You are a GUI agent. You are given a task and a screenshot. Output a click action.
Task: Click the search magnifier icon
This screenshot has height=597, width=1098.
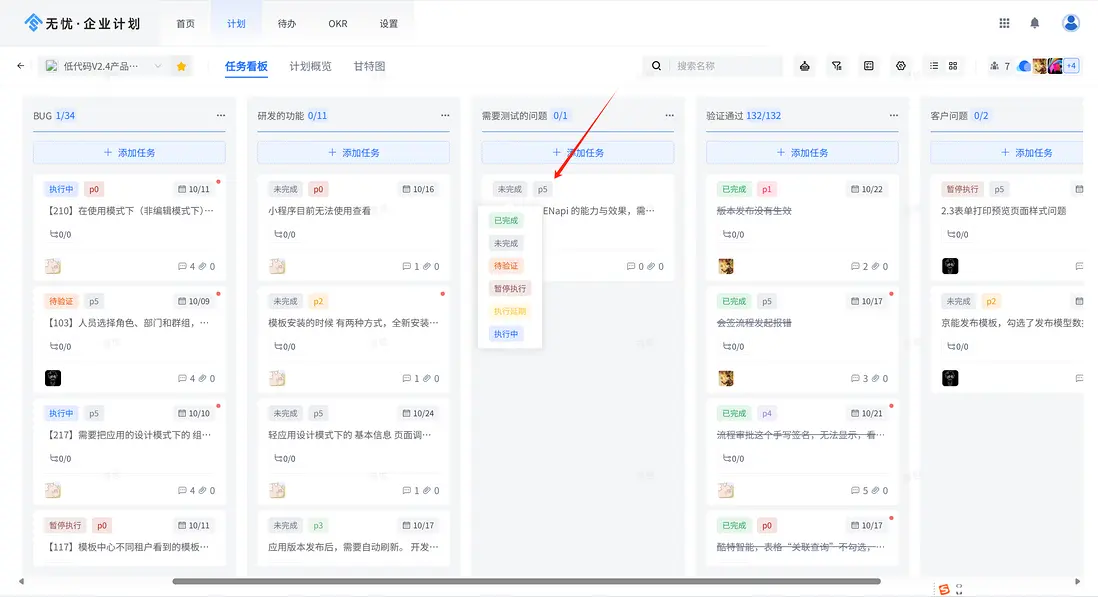click(656, 66)
